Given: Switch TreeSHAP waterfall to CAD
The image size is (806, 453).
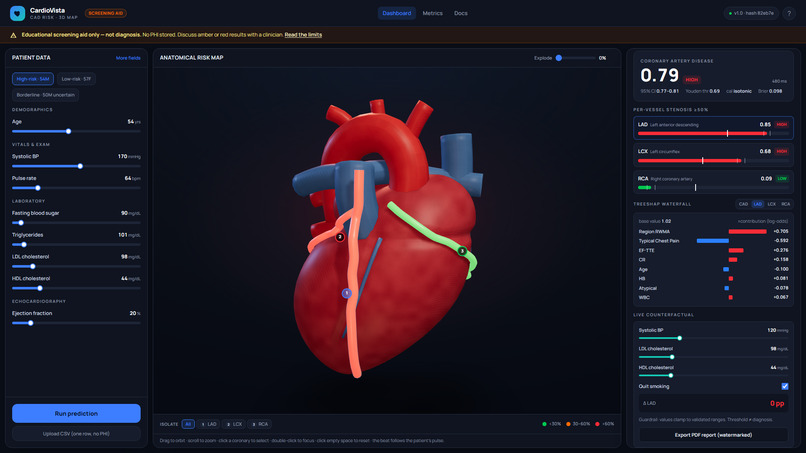Looking at the screenshot, I should pos(743,204).
